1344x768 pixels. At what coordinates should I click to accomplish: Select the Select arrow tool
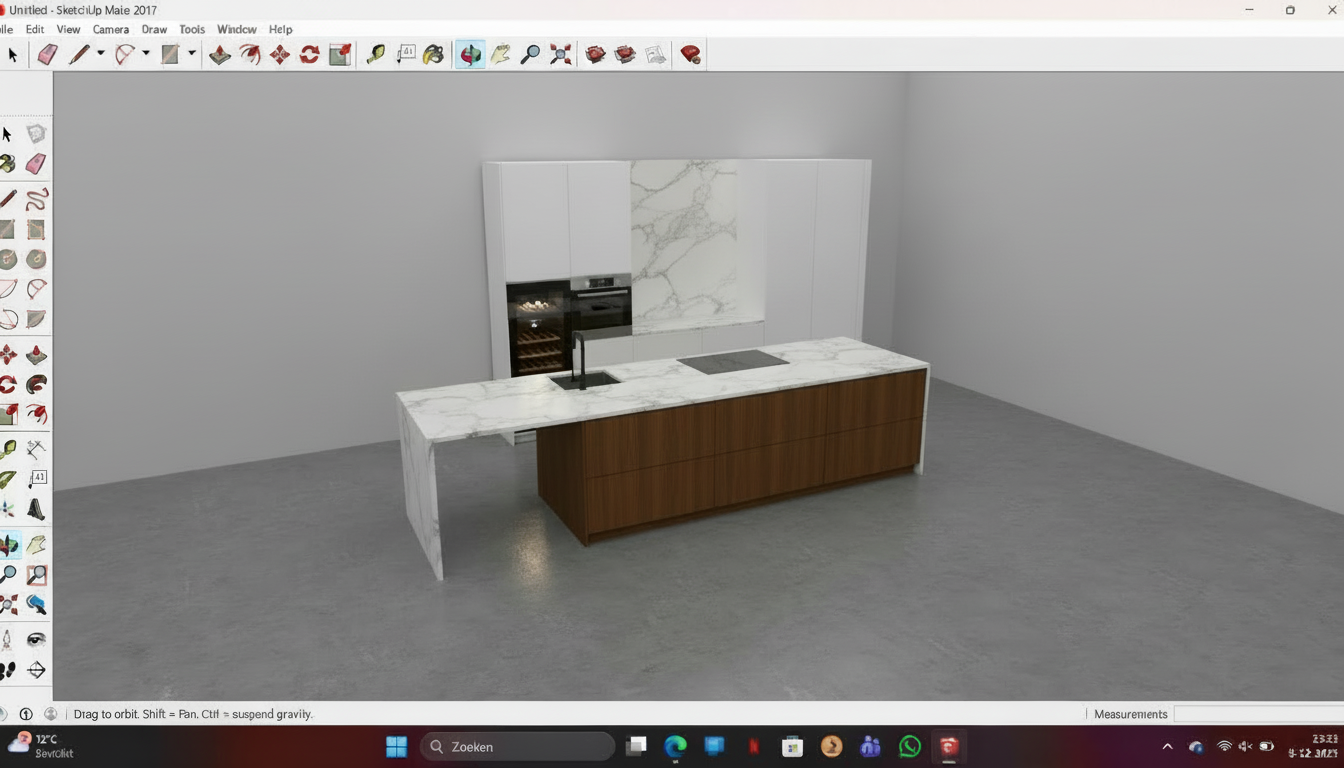click(x=12, y=55)
